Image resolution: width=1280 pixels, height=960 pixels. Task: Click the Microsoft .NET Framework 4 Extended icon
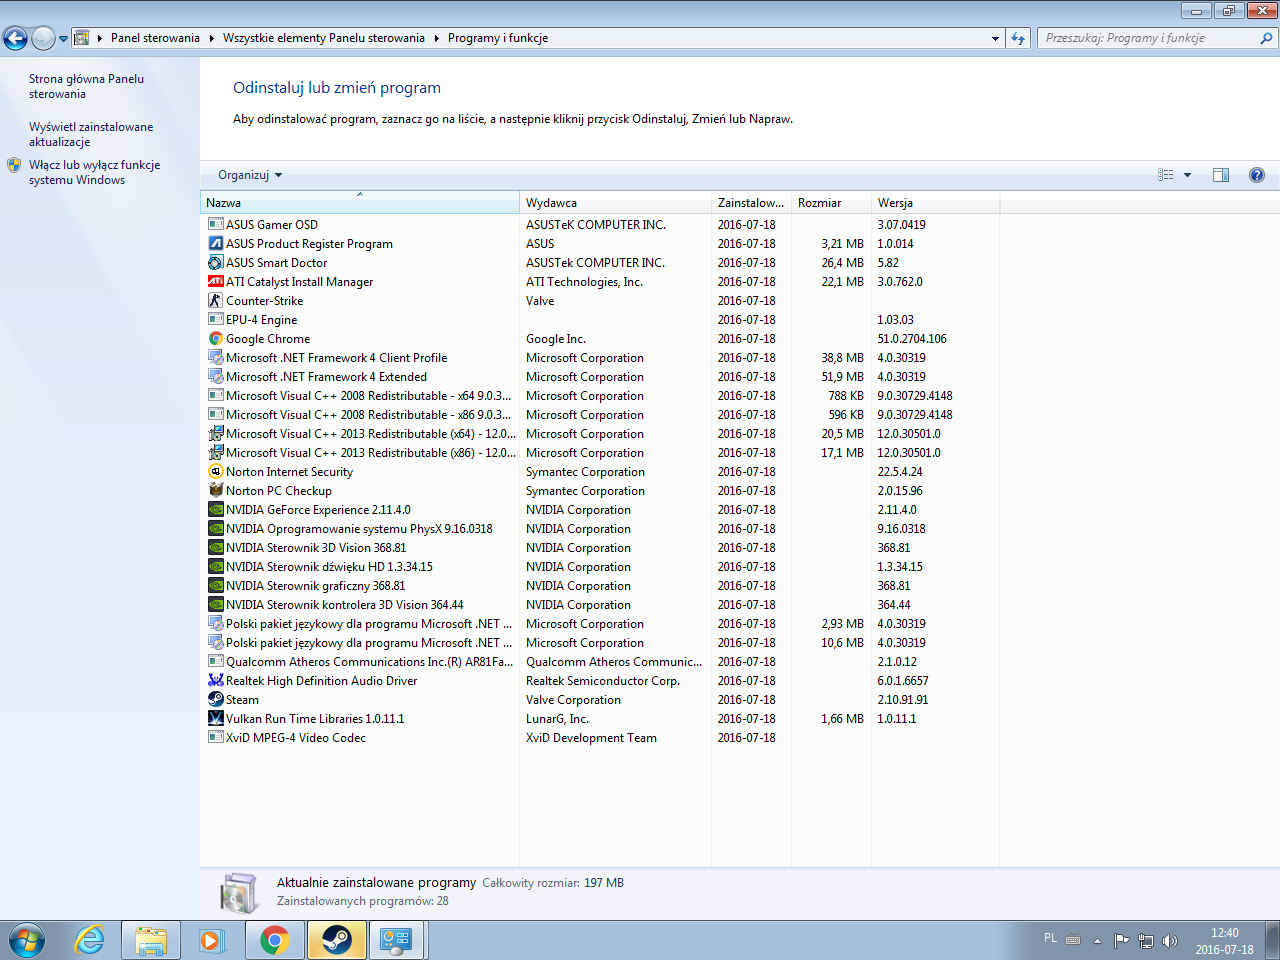(x=215, y=377)
